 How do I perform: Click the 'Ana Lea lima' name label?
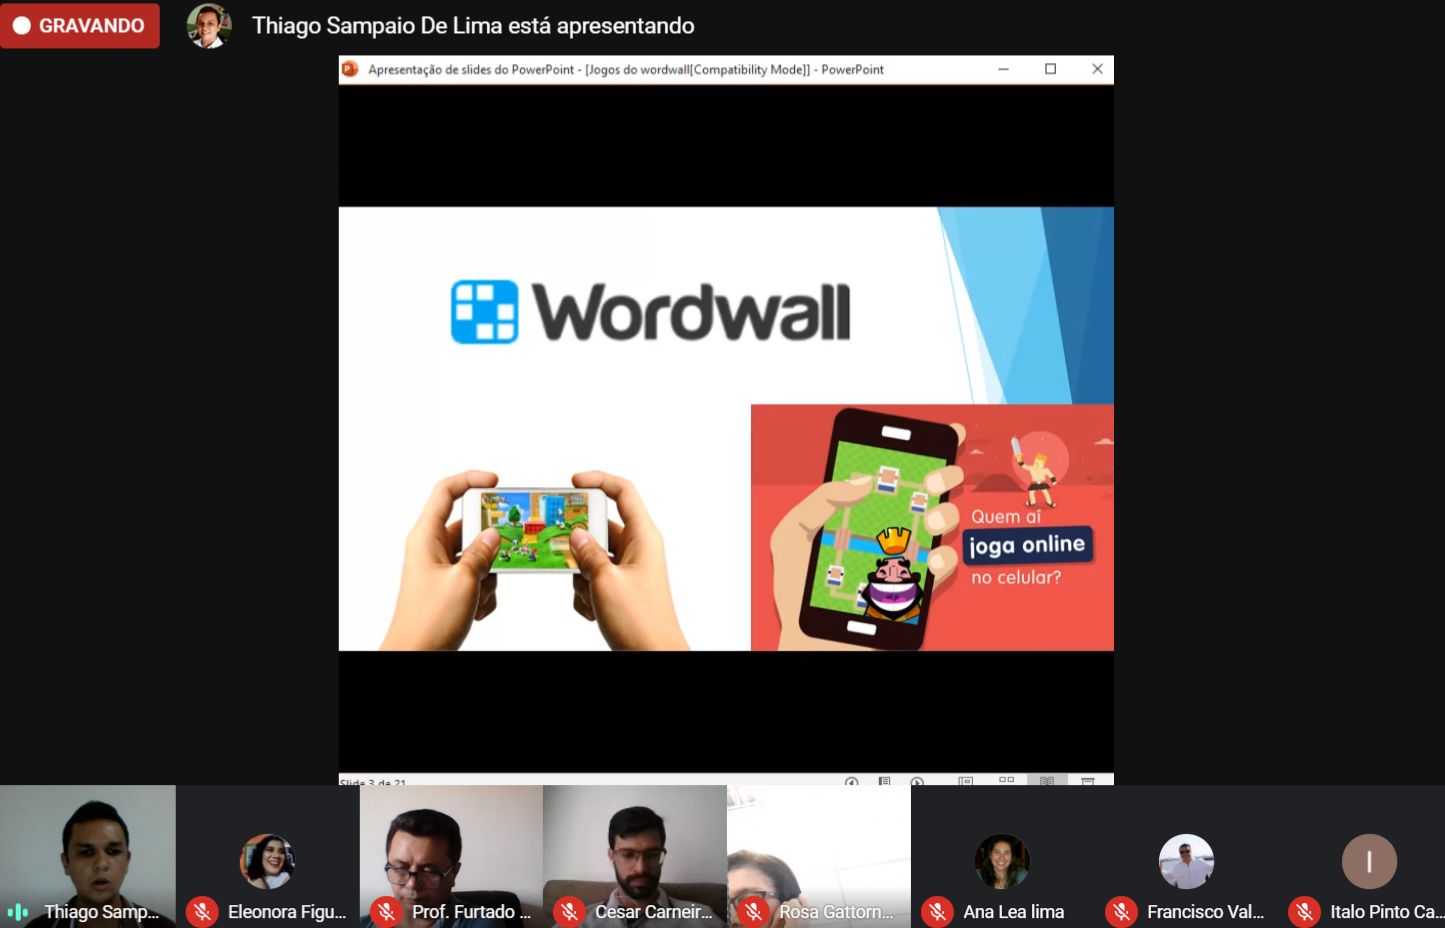pos(1013,912)
